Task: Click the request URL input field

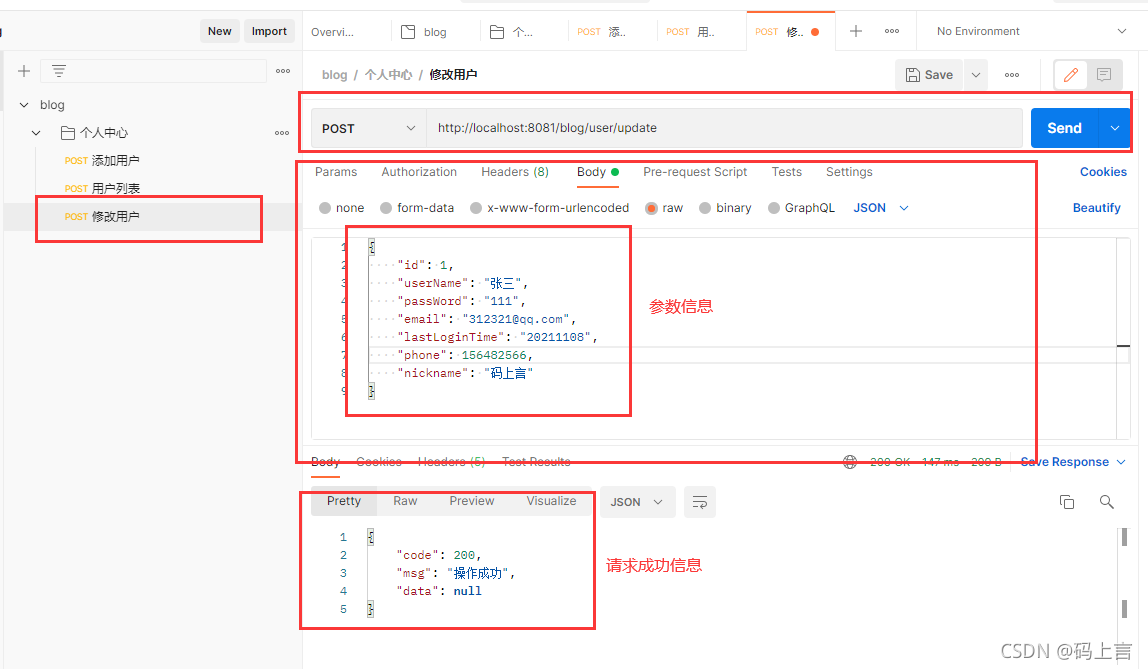Action: click(700, 128)
